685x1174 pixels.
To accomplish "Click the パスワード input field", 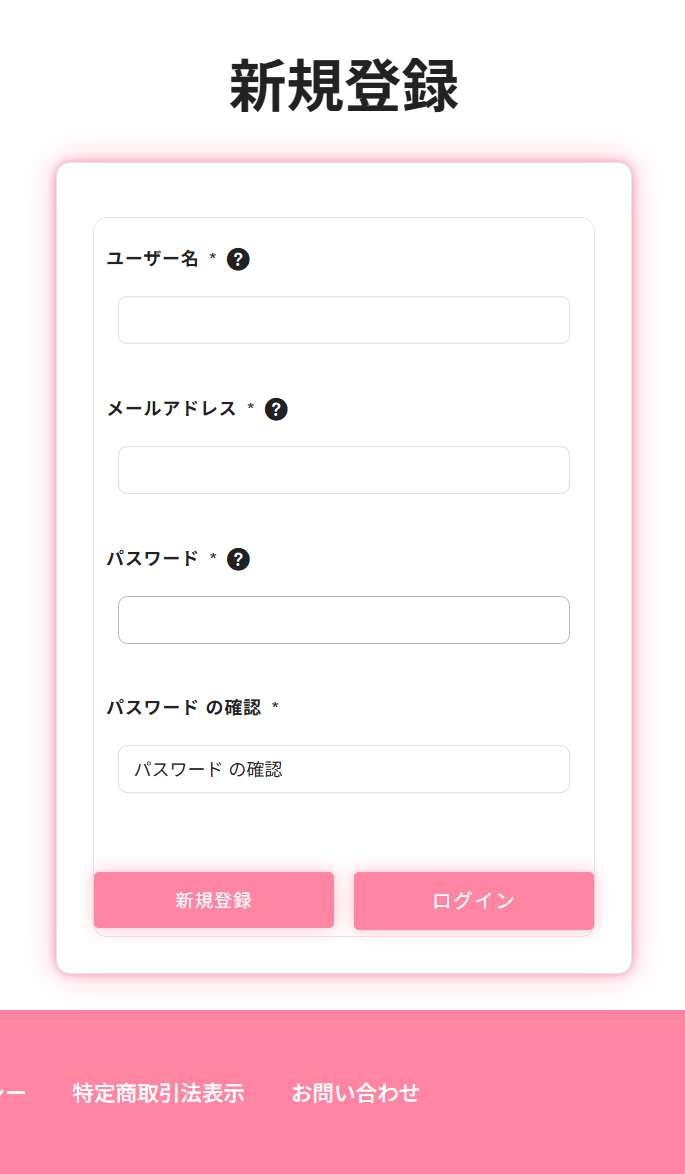I will 343,619.
